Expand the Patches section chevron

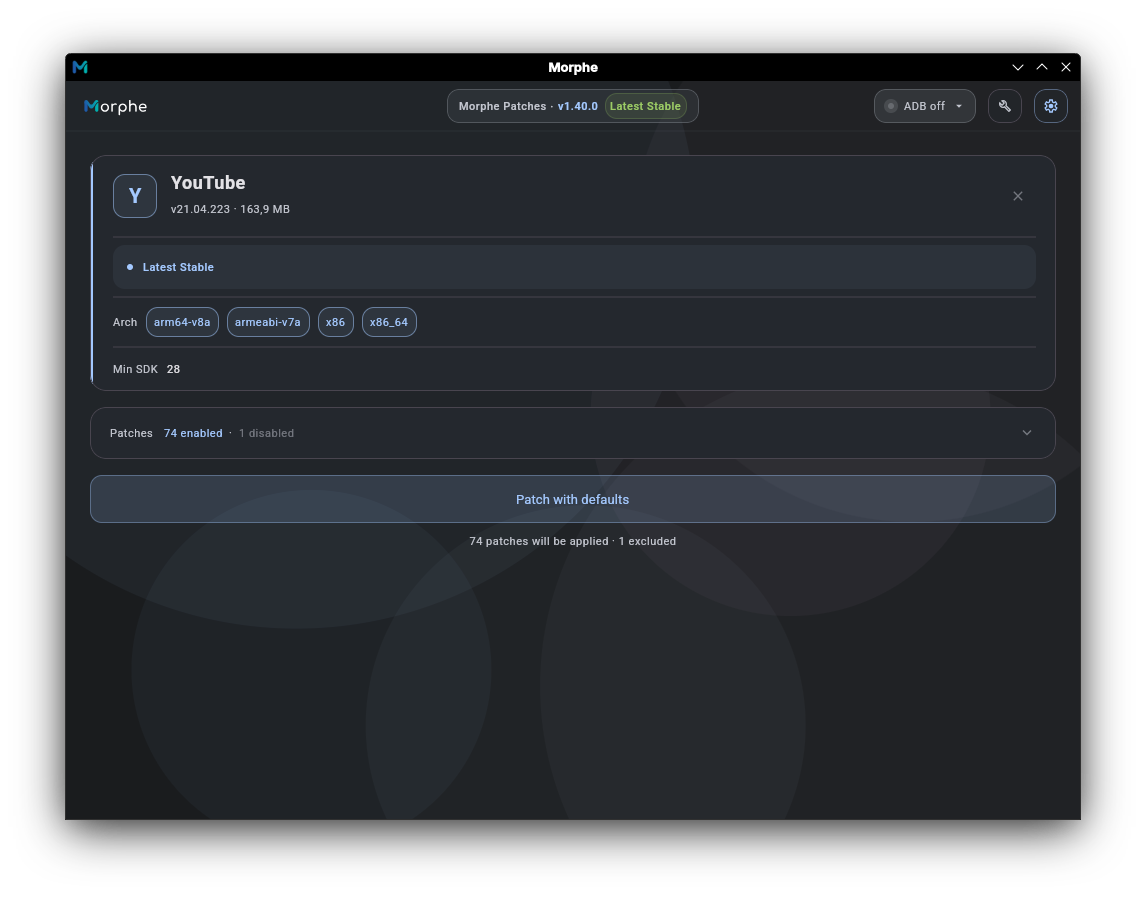(x=1026, y=433)
